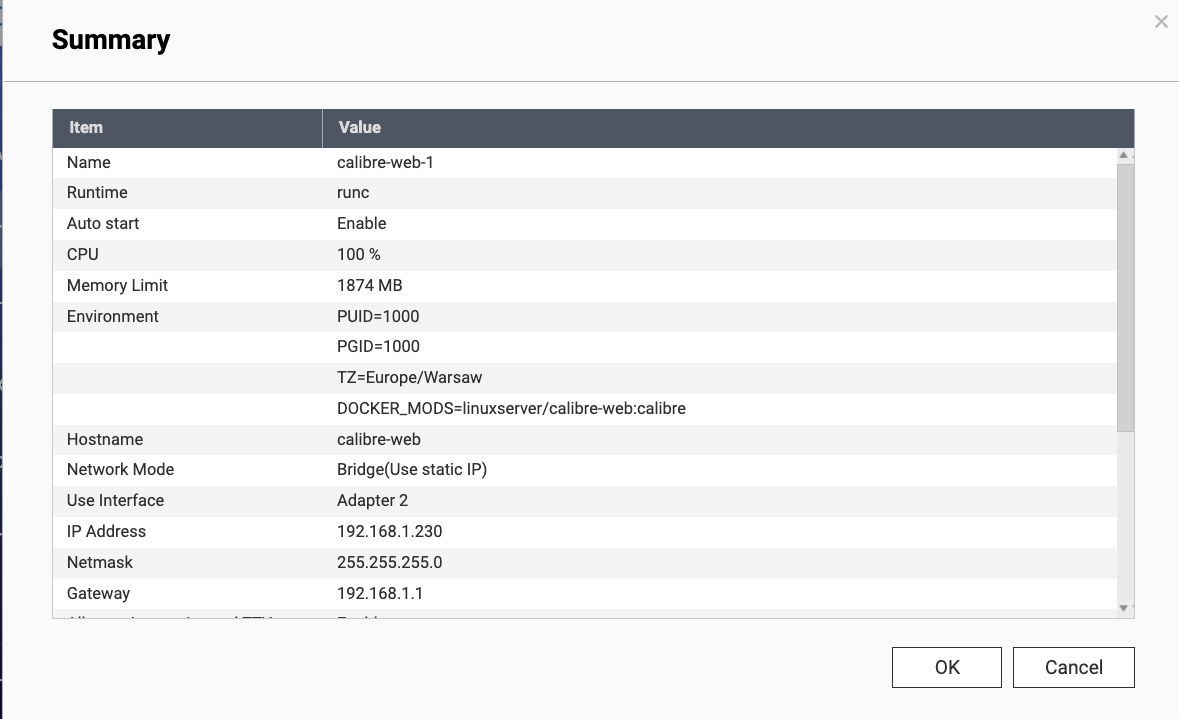Viewport: 1179px width, 719px height.
Task: Select the Value column header
Action: coord(359,127)
